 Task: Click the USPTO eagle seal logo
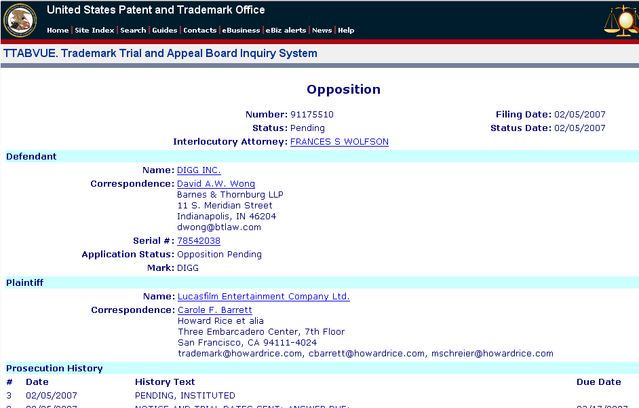[x=20, y=20]
